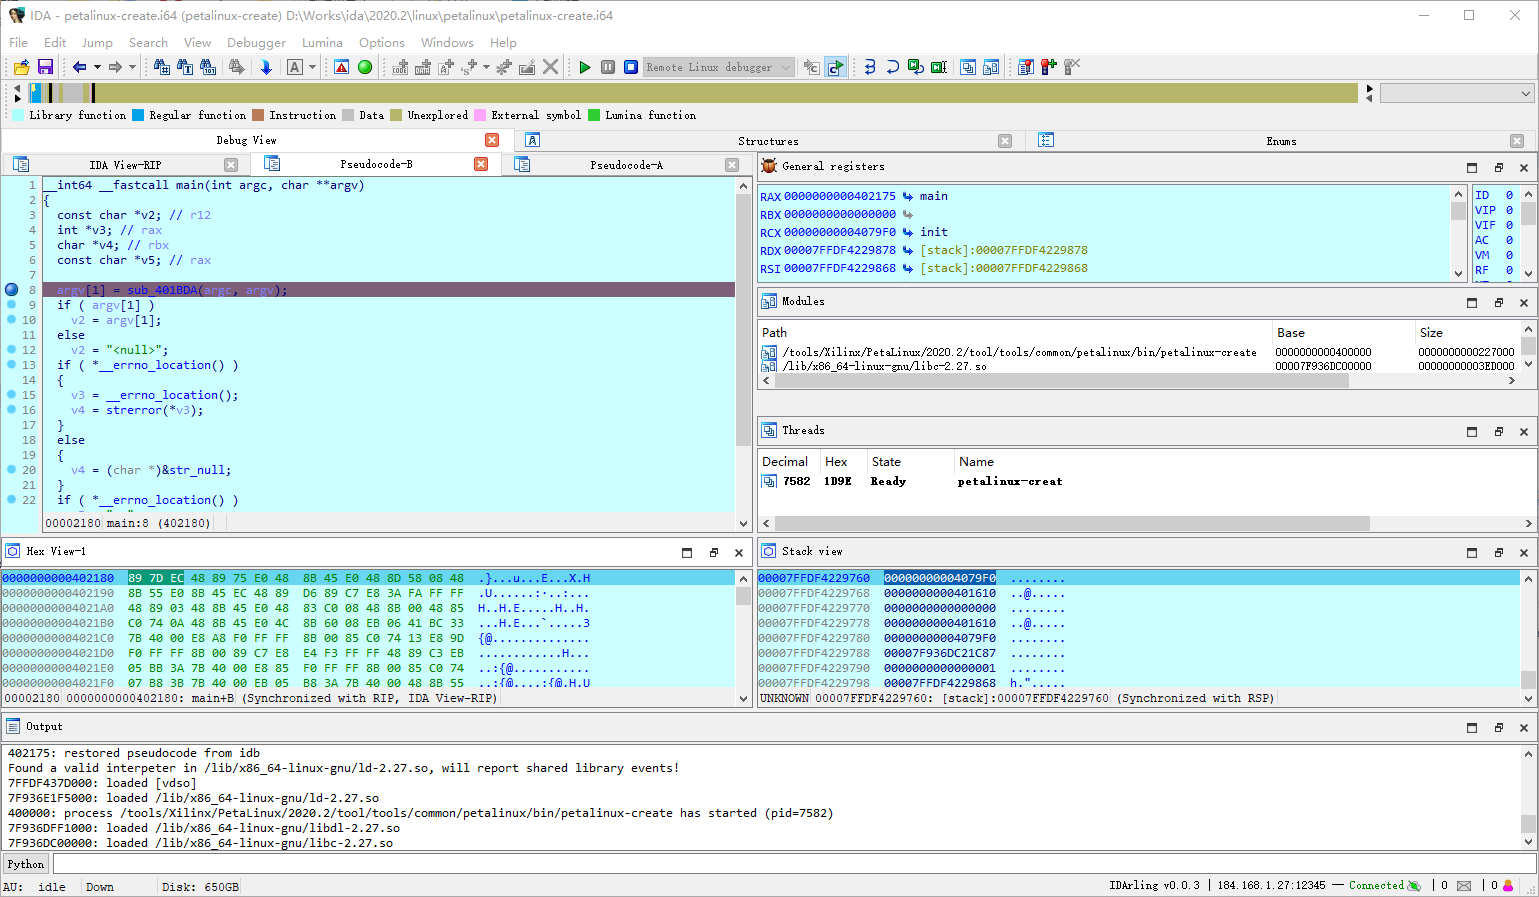Start process with green play icon
1539x897 pixels.
[585, 67]
